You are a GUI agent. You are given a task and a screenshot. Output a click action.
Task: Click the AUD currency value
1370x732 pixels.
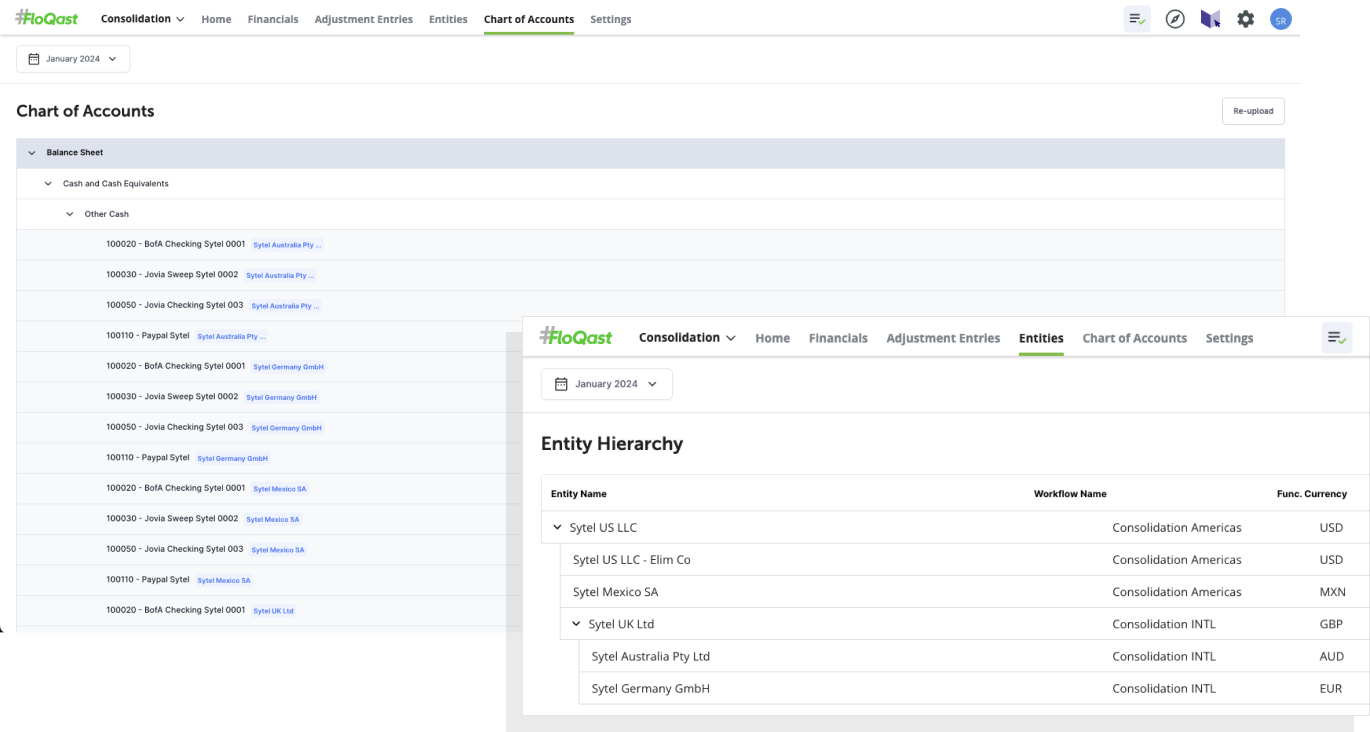tap(1331, 657)
